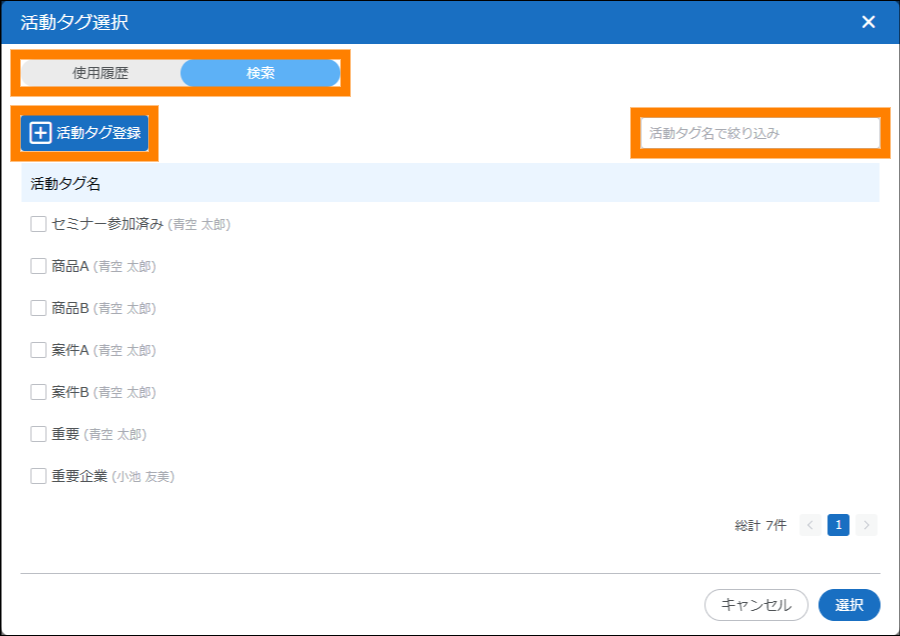Screen dimensions: 900x636
Task: Click the 活動タグ名 column header
Action: (66, 184)
